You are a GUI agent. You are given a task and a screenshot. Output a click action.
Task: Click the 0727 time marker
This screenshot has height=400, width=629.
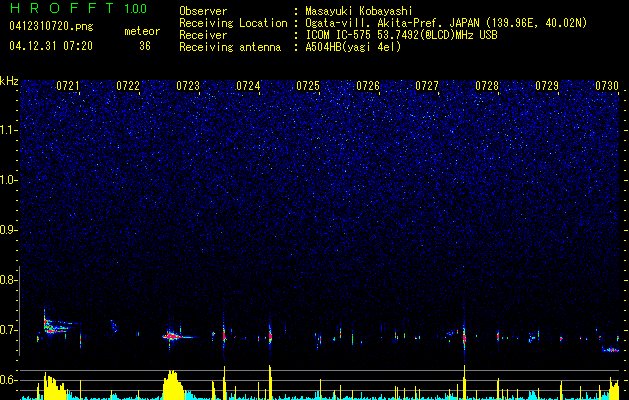point(427,86)
